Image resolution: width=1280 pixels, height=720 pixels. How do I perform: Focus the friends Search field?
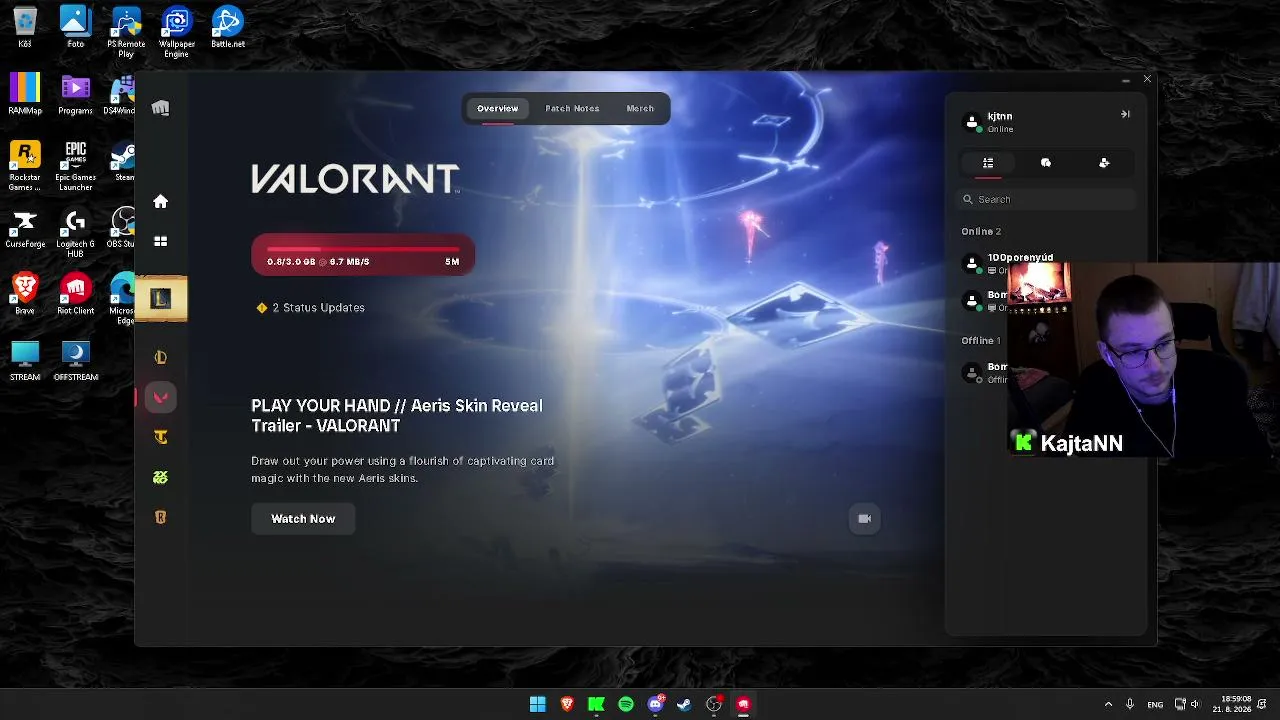(x=1046, y=199)
